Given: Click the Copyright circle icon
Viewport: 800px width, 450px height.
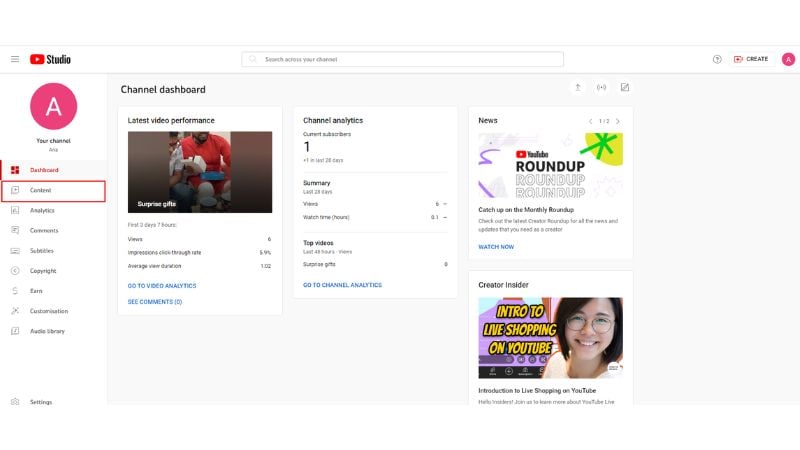Looking at the screenshot, I should pyautogui.click(x=15, y=271).
